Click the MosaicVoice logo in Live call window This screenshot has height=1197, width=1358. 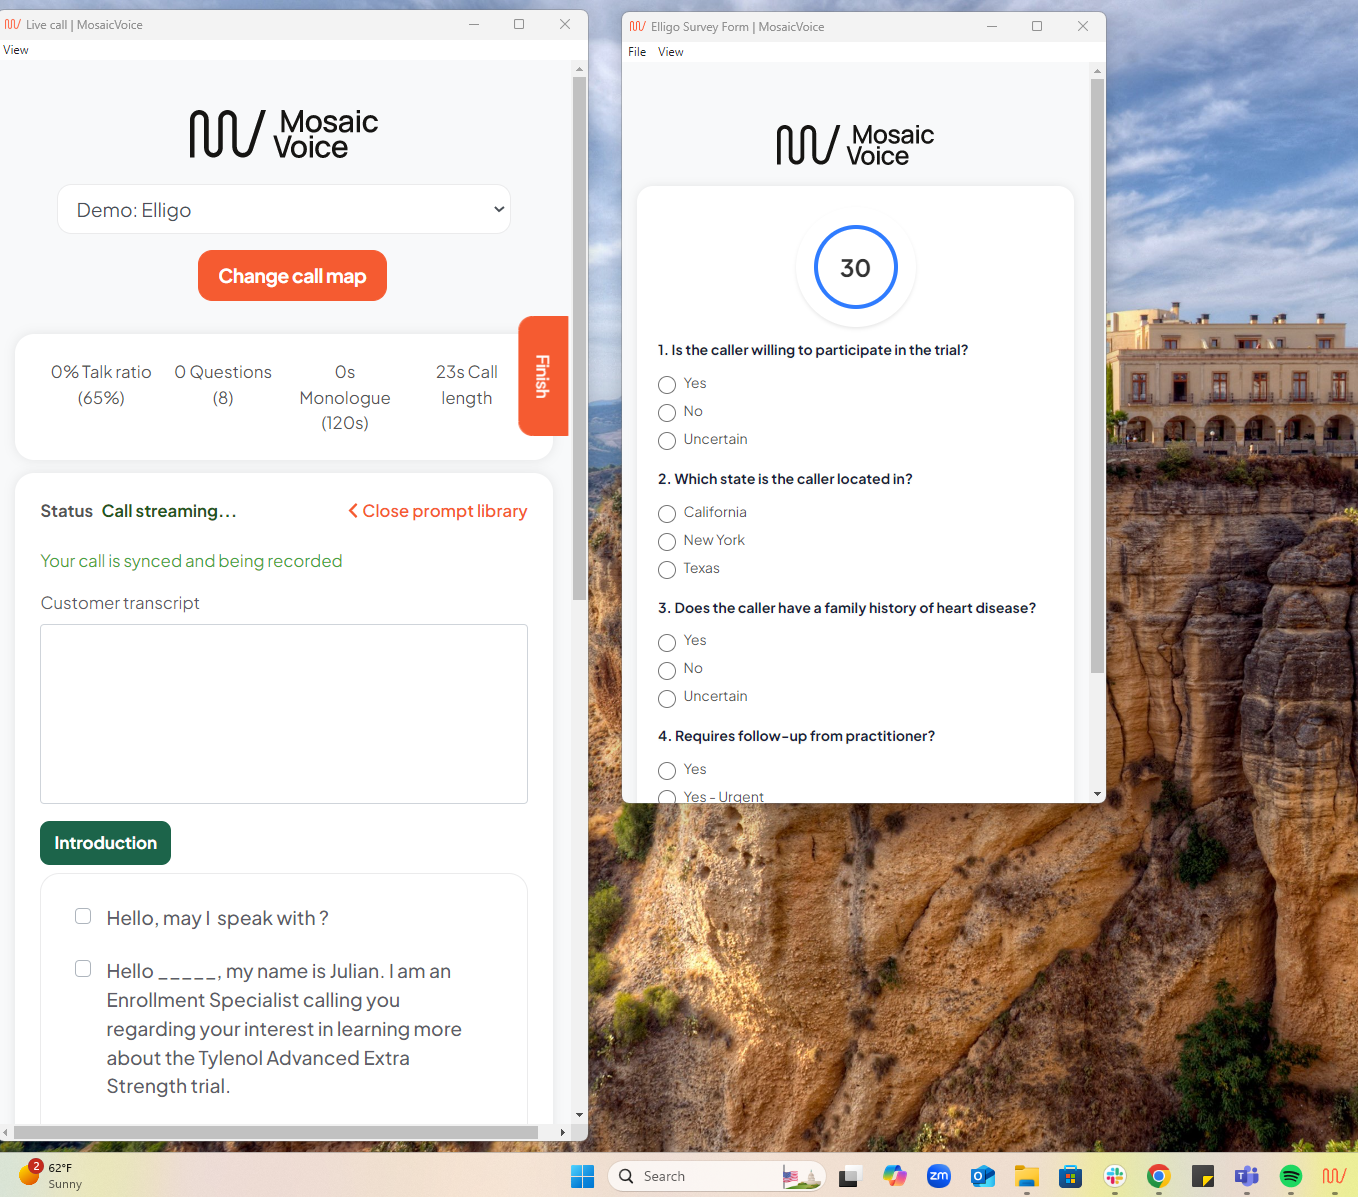coord(284,134)
